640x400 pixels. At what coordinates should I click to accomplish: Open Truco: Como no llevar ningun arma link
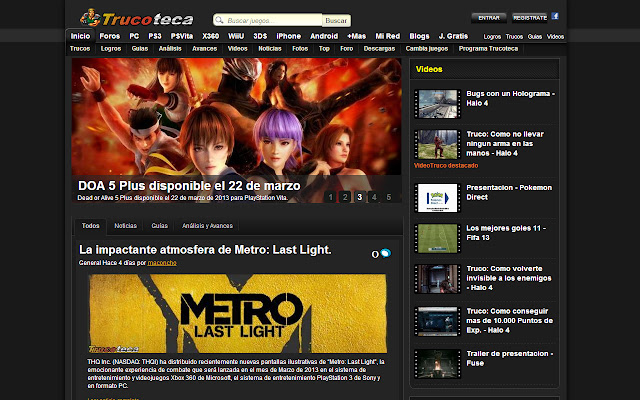coord(505,144)
